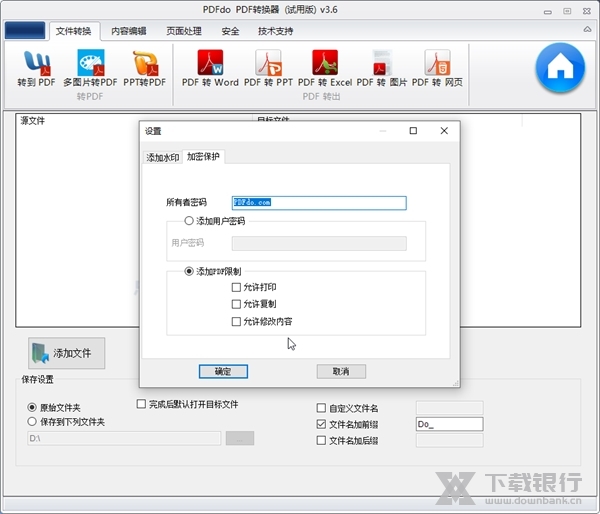Enable 允许复制 checkbox
Screen dimensions: 600x514
236,304
